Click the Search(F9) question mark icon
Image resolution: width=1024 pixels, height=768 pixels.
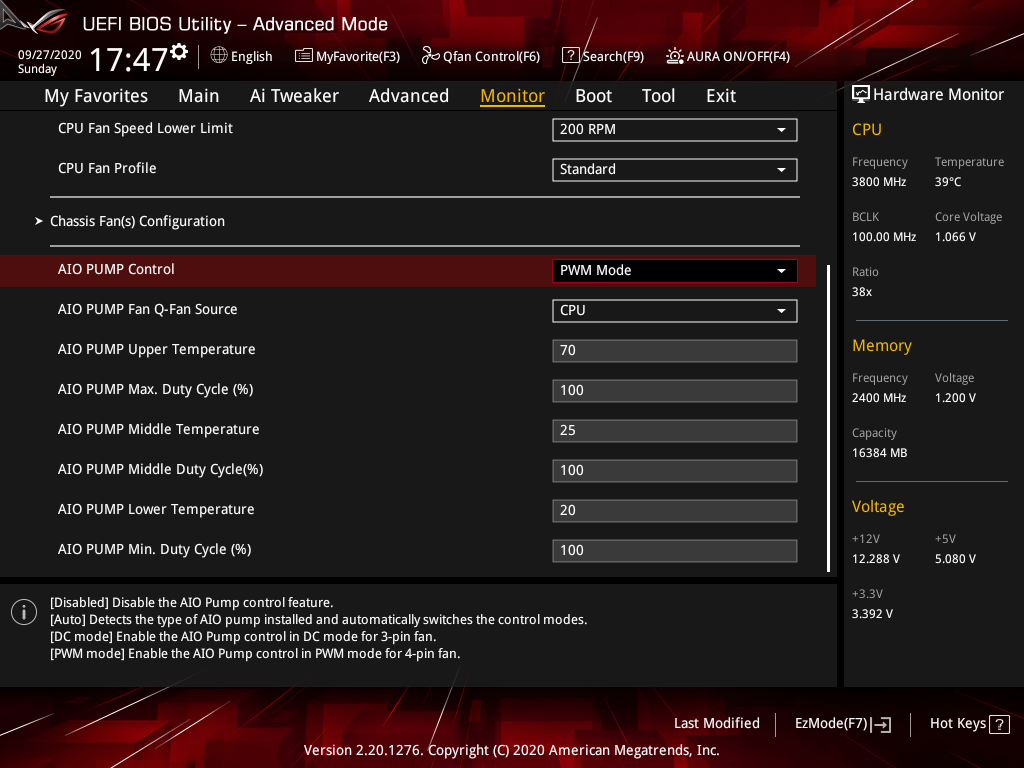click(570, 56)
